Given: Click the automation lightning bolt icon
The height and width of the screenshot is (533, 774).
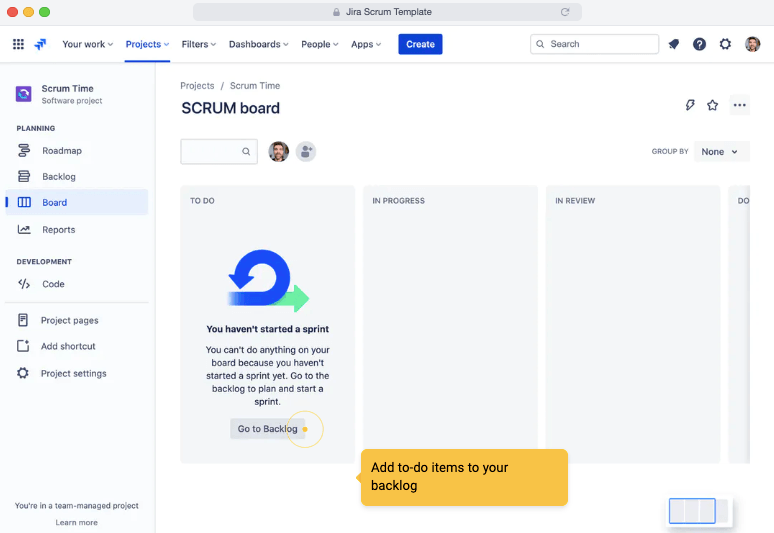Looking at the screenshot, I should (690, 105).
